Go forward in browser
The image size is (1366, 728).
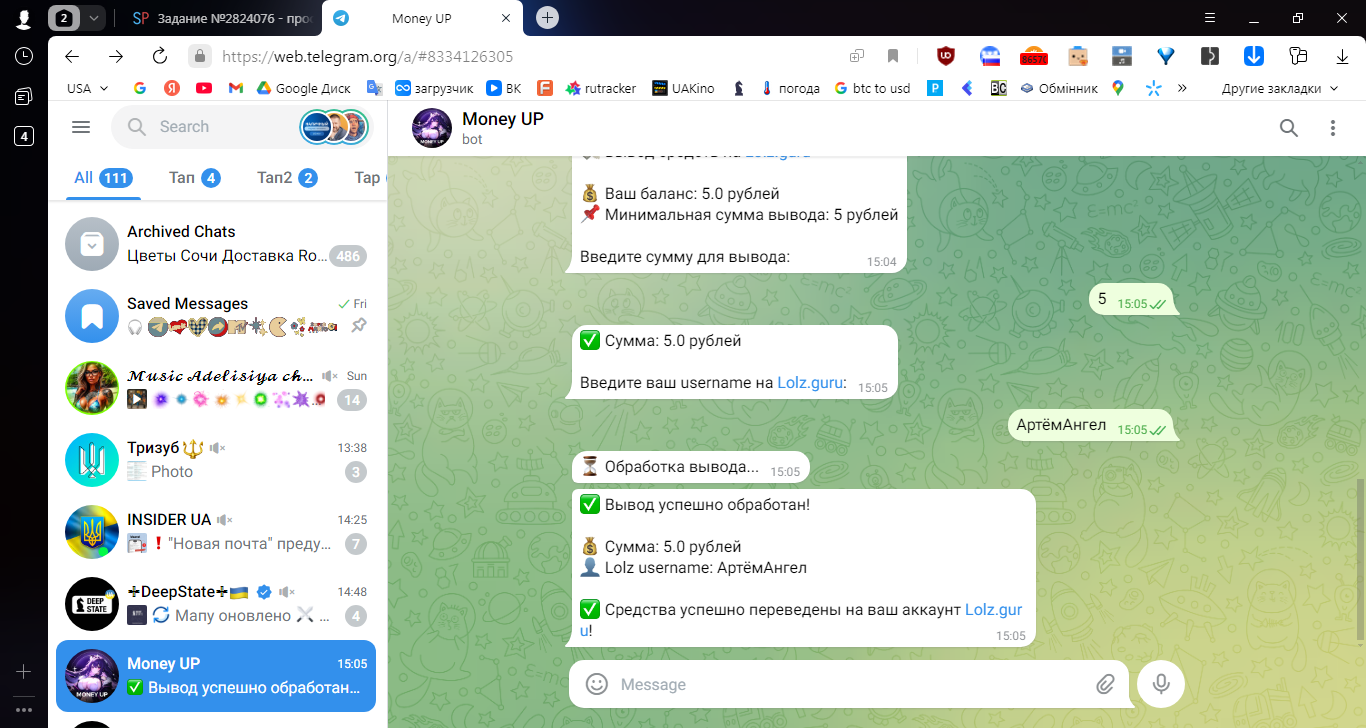tap(116, 56)
